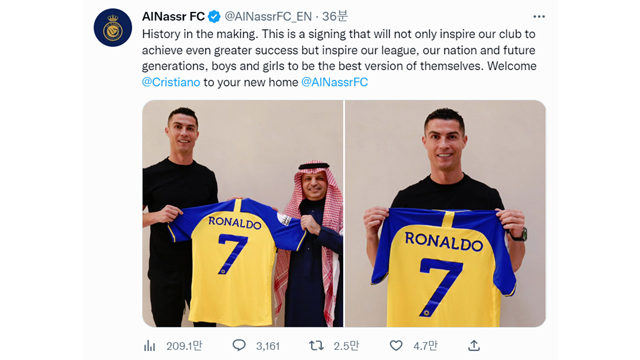This screenshot has height=360, width=640.
Task: Click the tweet body text
Action: pyautogui.click(x=339, y=58)
